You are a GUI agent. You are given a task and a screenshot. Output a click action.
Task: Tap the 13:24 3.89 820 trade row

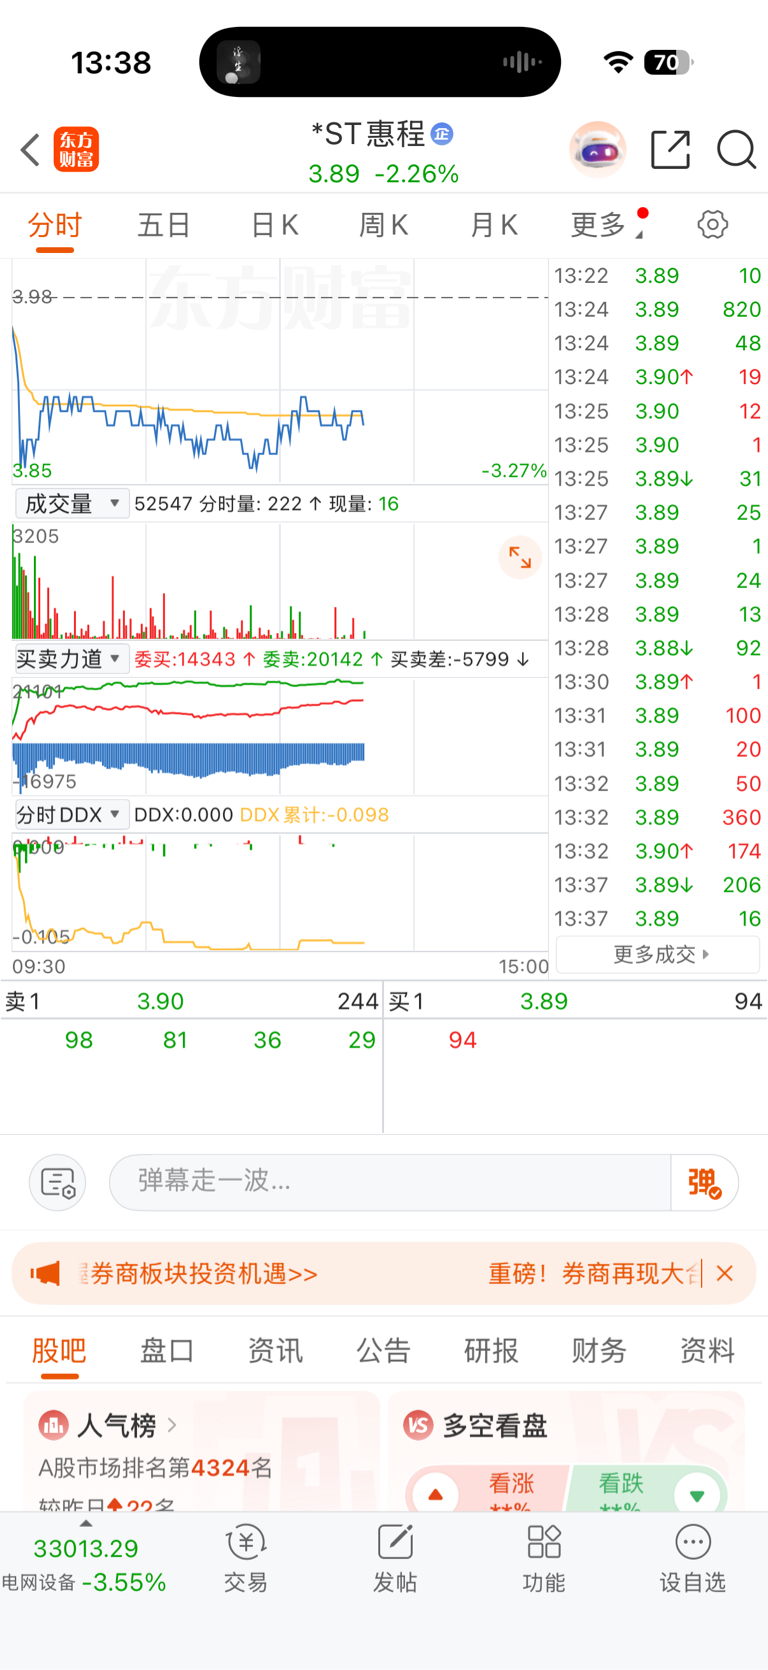[x=658, y=309]
